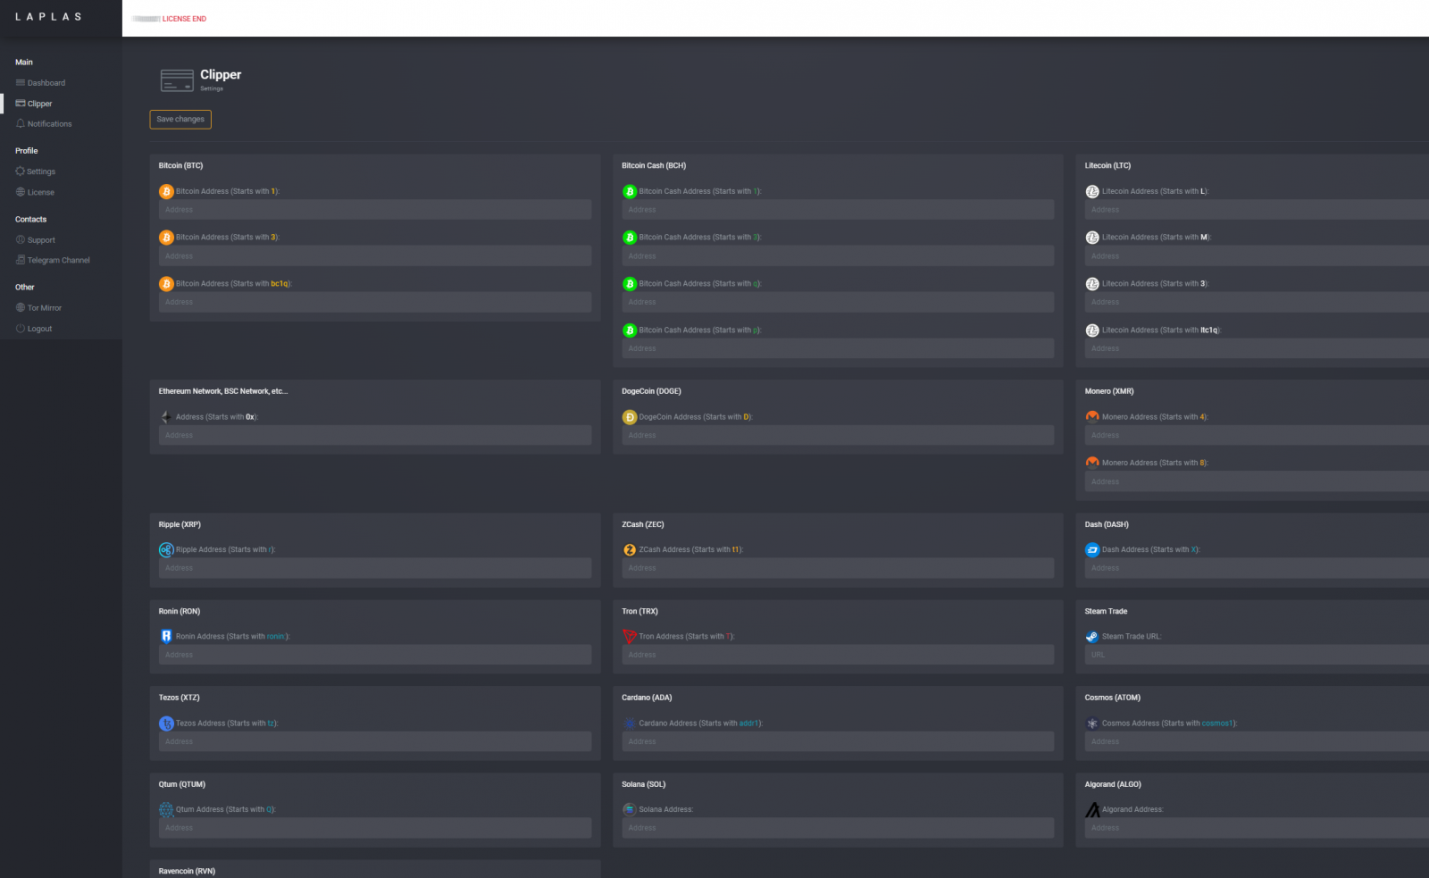Click Litecoin icon for 'Starts with L'
1429x878 pixels.
coord(1092,191)
